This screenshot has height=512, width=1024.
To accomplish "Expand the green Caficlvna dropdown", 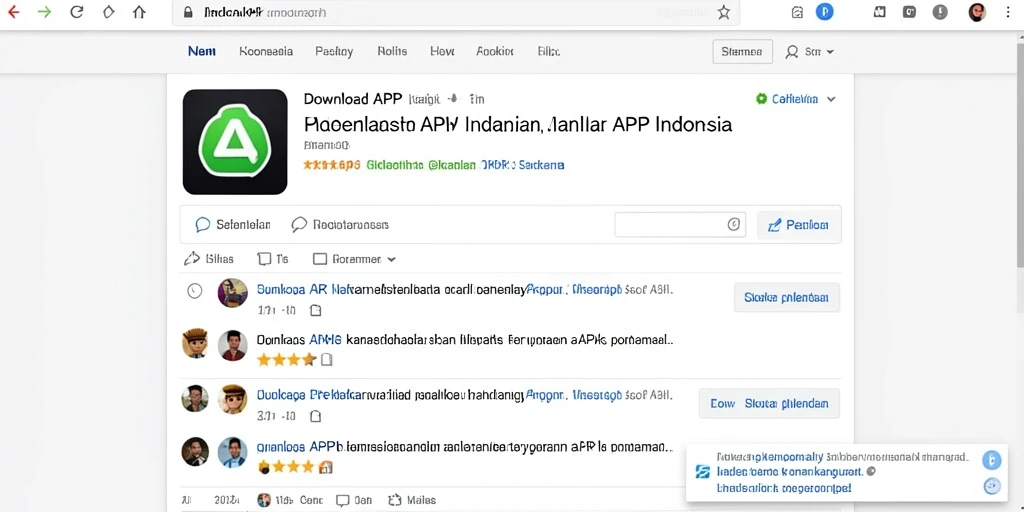I will (831, 99).
